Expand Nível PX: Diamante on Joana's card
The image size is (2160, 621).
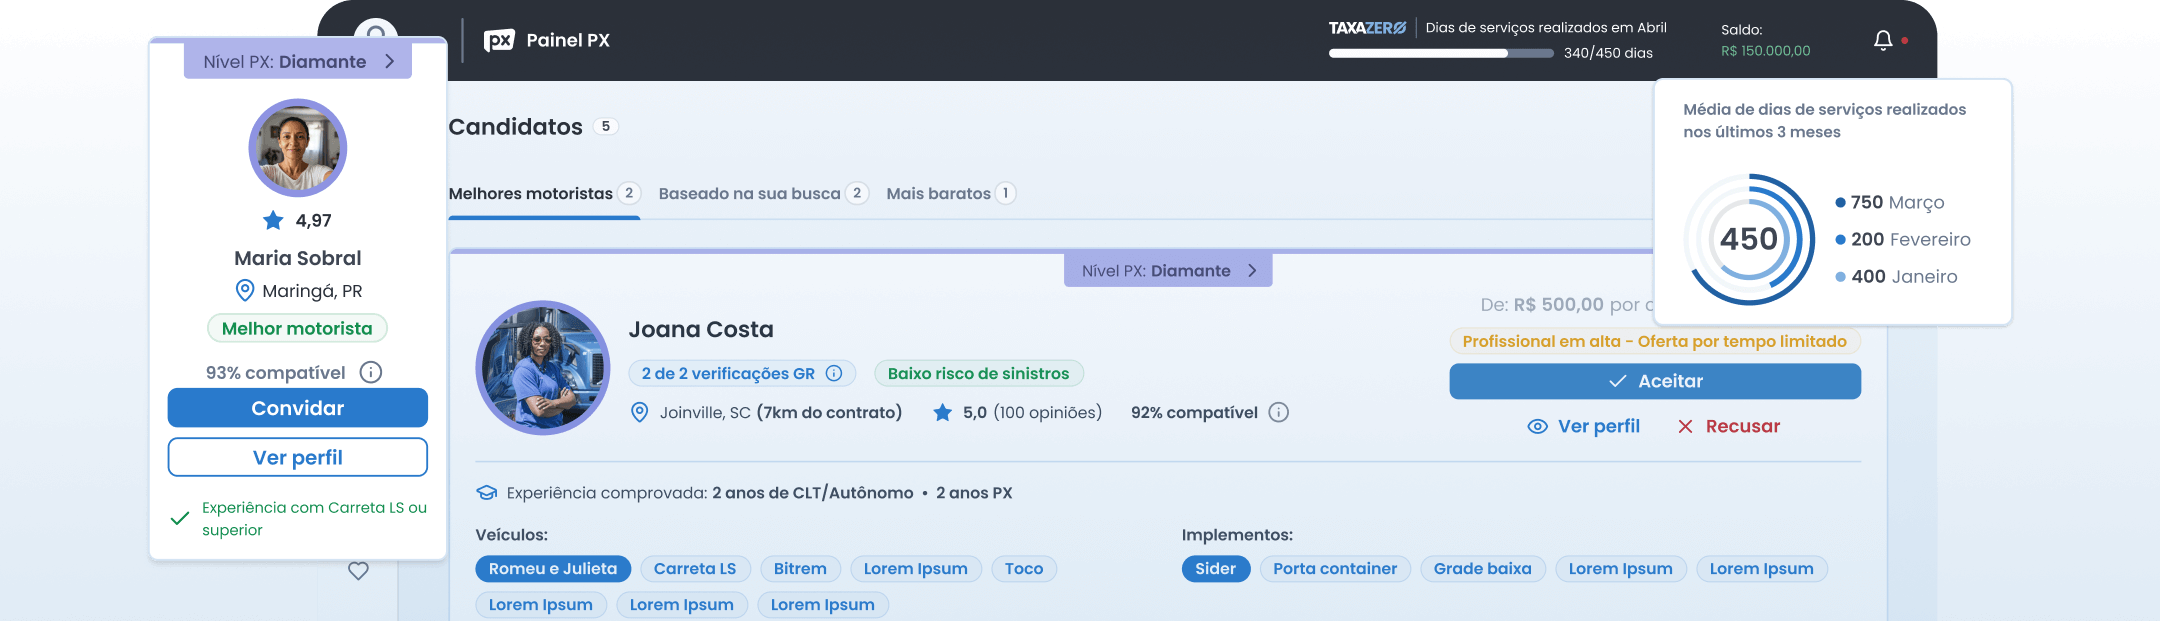coord(1168,271)
